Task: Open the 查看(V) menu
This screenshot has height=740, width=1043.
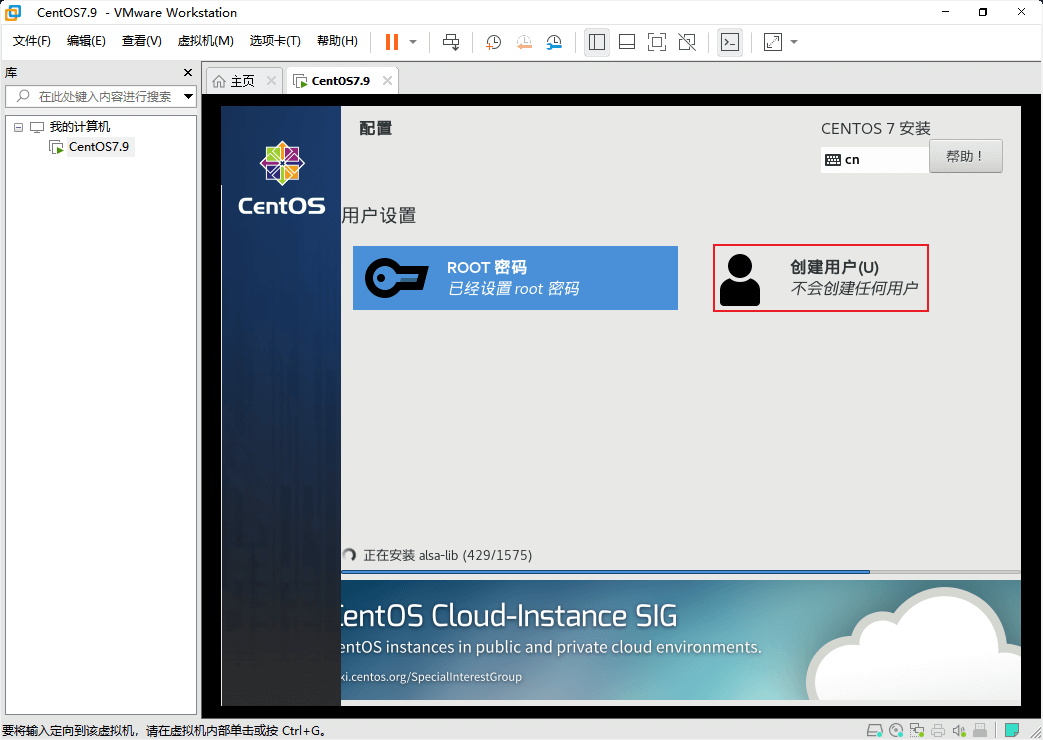Action: (x=141, y=41)
